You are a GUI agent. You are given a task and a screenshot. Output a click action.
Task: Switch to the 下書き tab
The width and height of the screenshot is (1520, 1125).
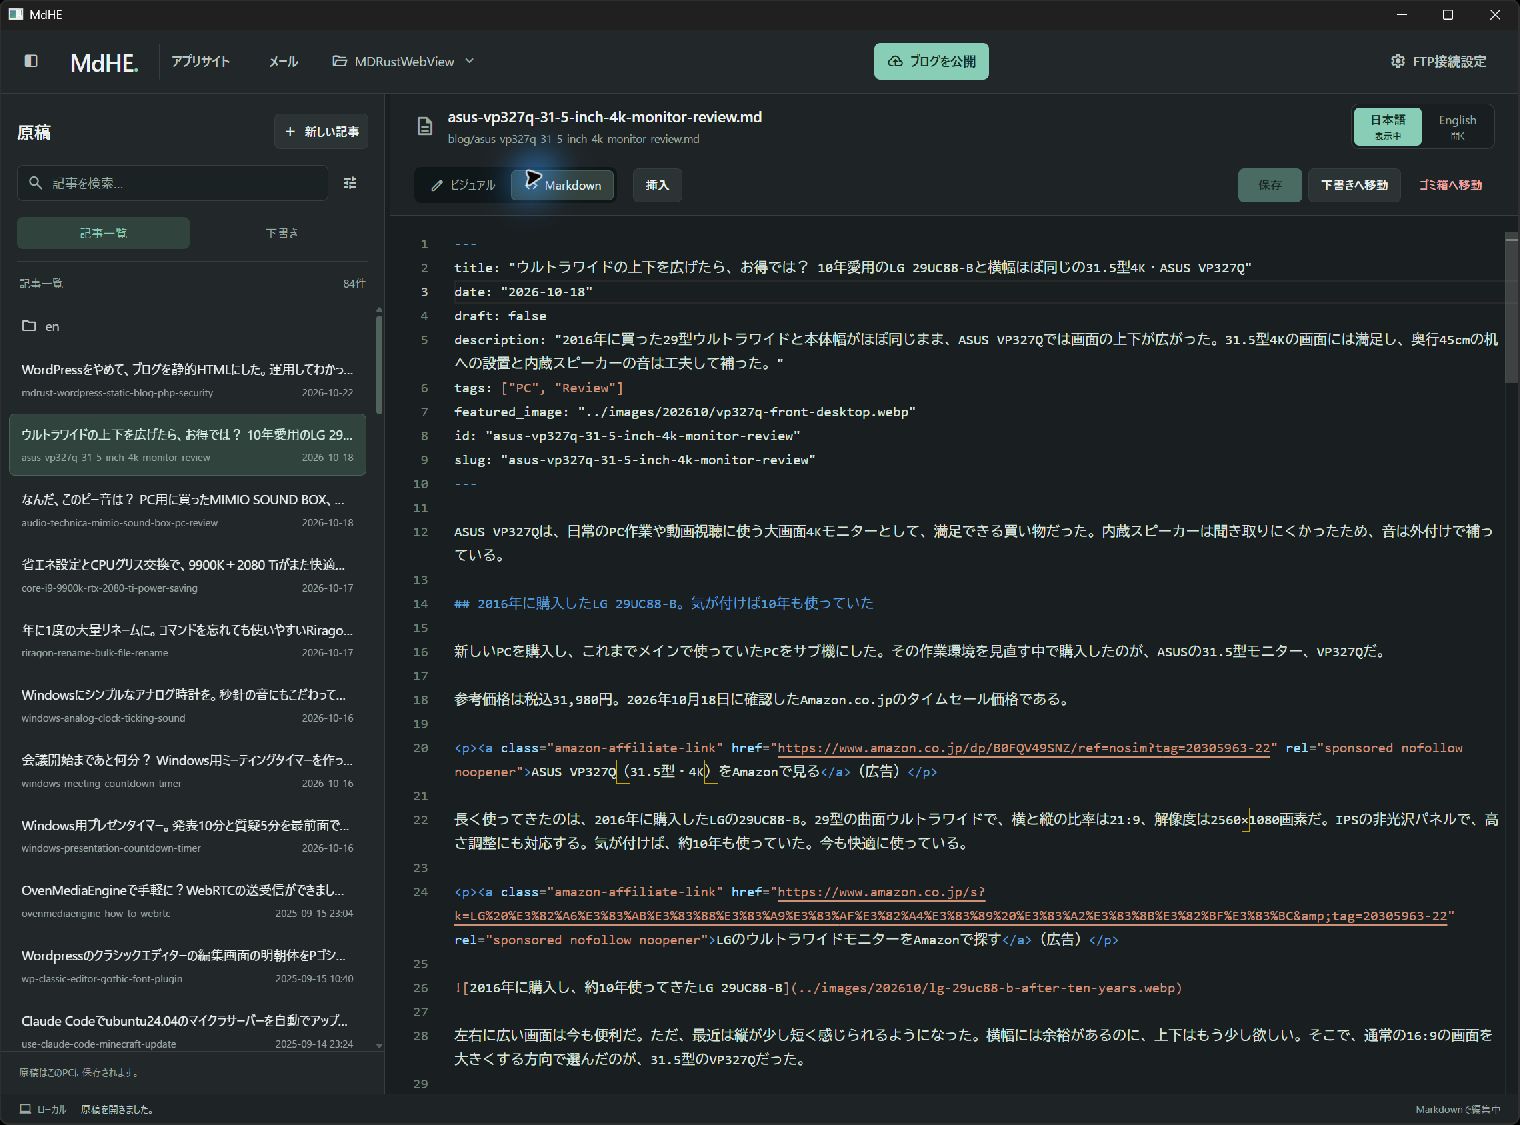pyautogui.click(x=281, y=233)
